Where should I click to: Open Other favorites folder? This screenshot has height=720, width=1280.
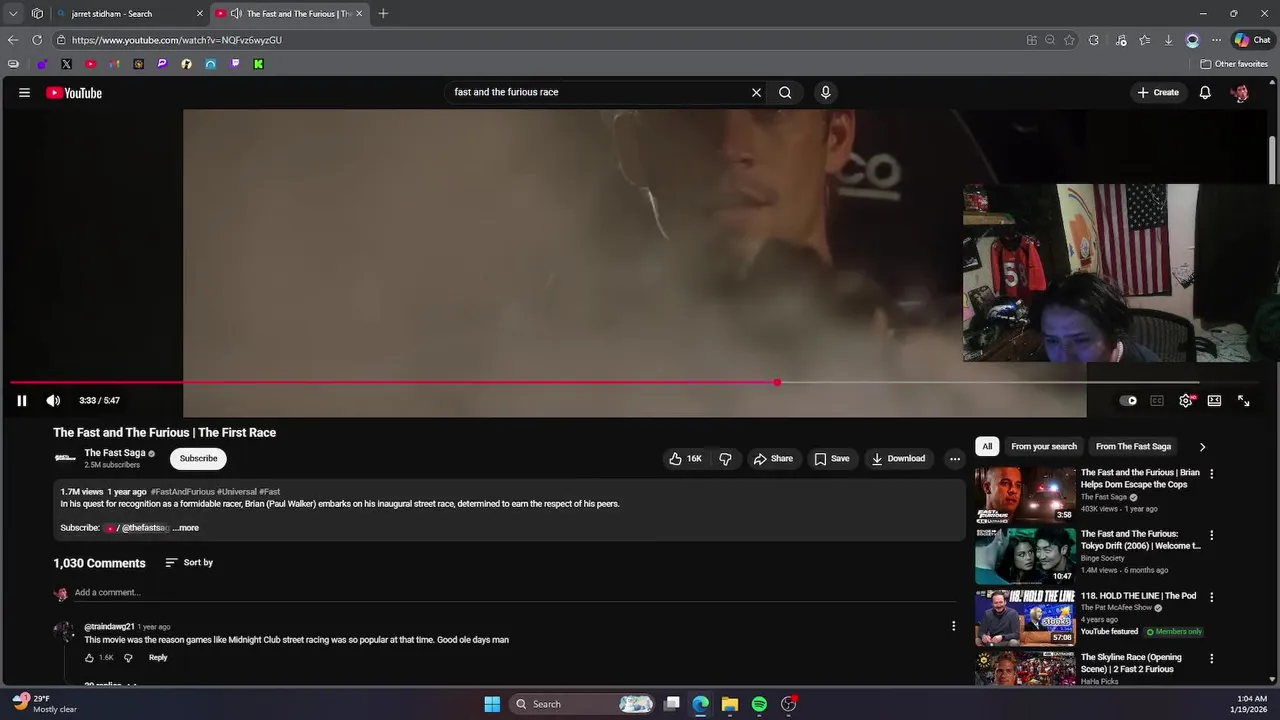[1234, 64]
